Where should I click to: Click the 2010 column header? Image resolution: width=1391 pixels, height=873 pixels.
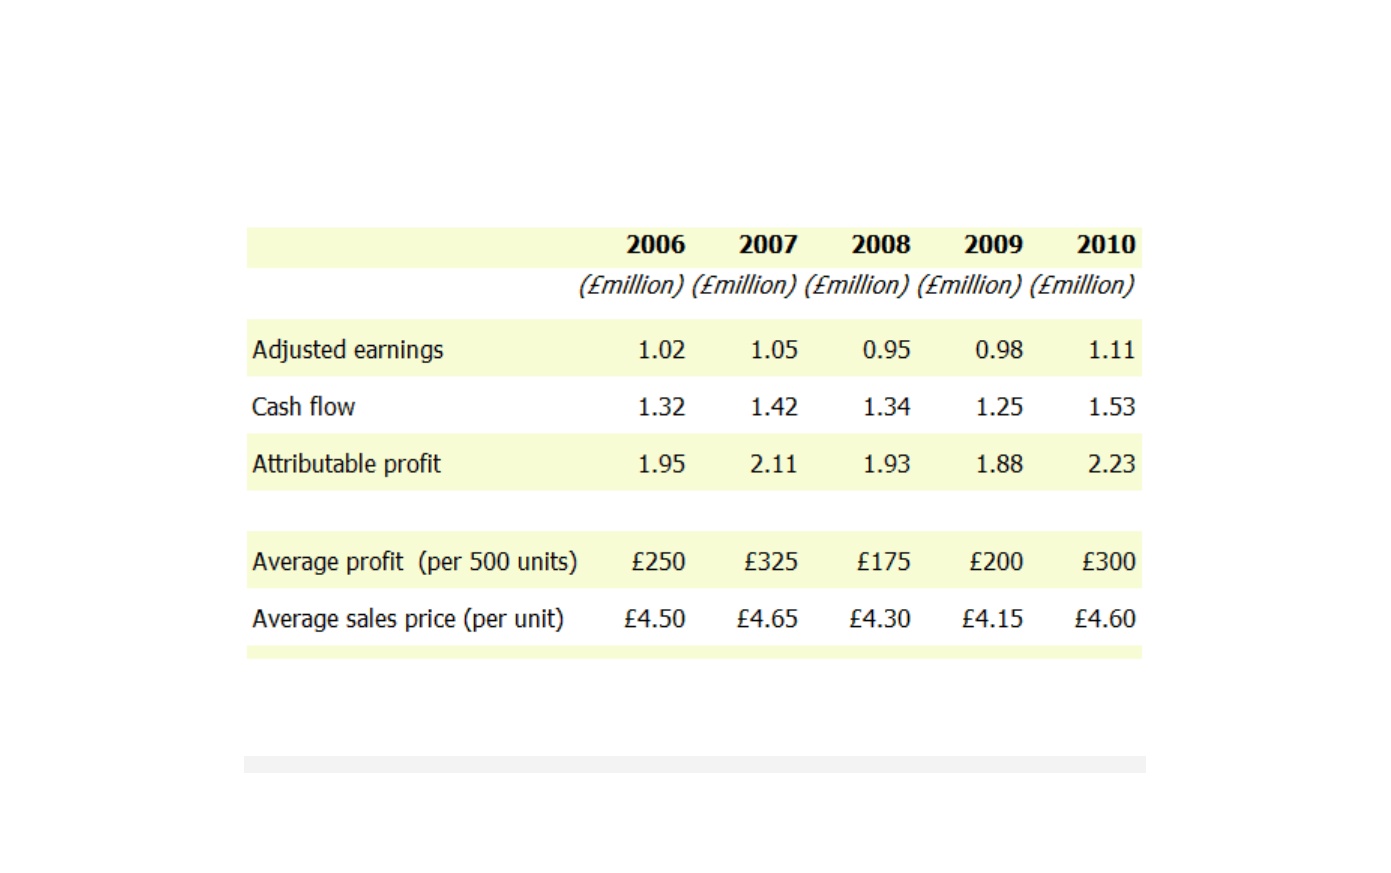coord(1106,244)
